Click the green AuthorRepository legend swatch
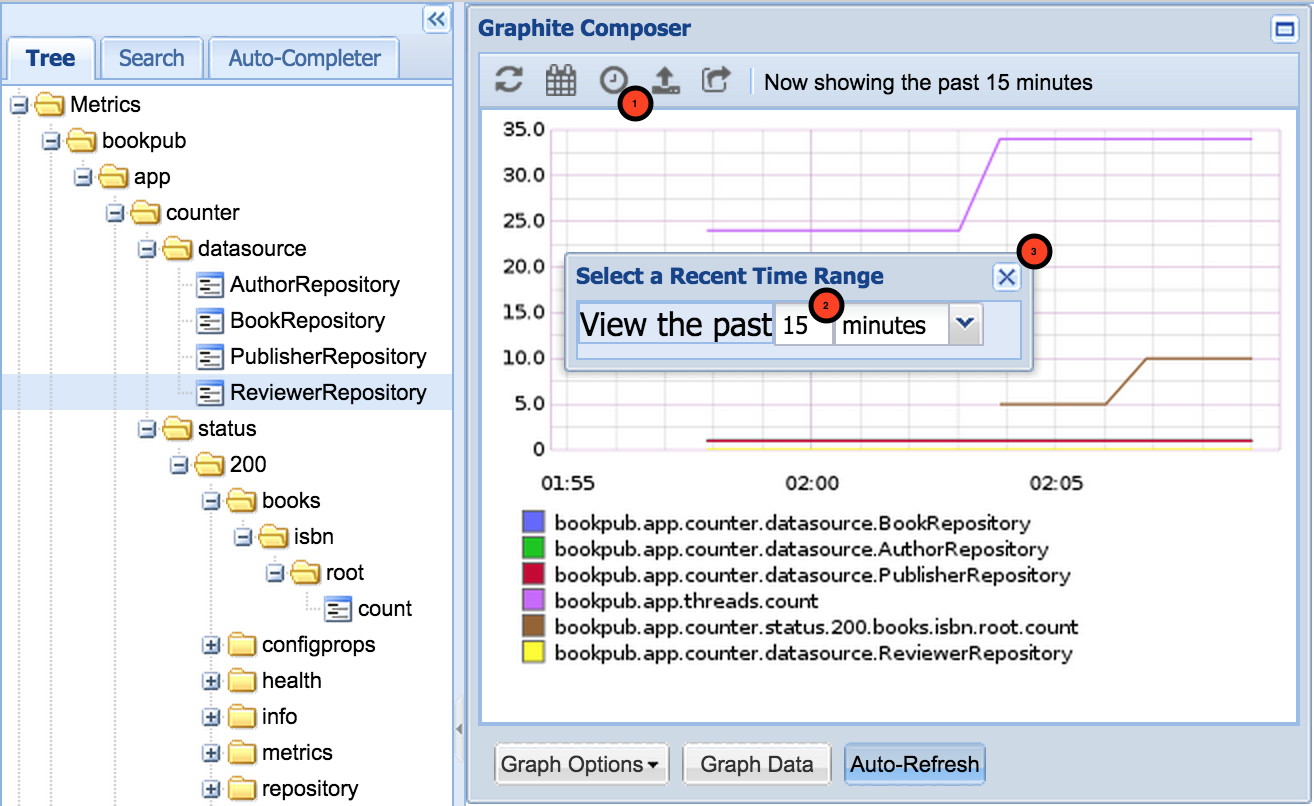 click(x=533, y=549)
